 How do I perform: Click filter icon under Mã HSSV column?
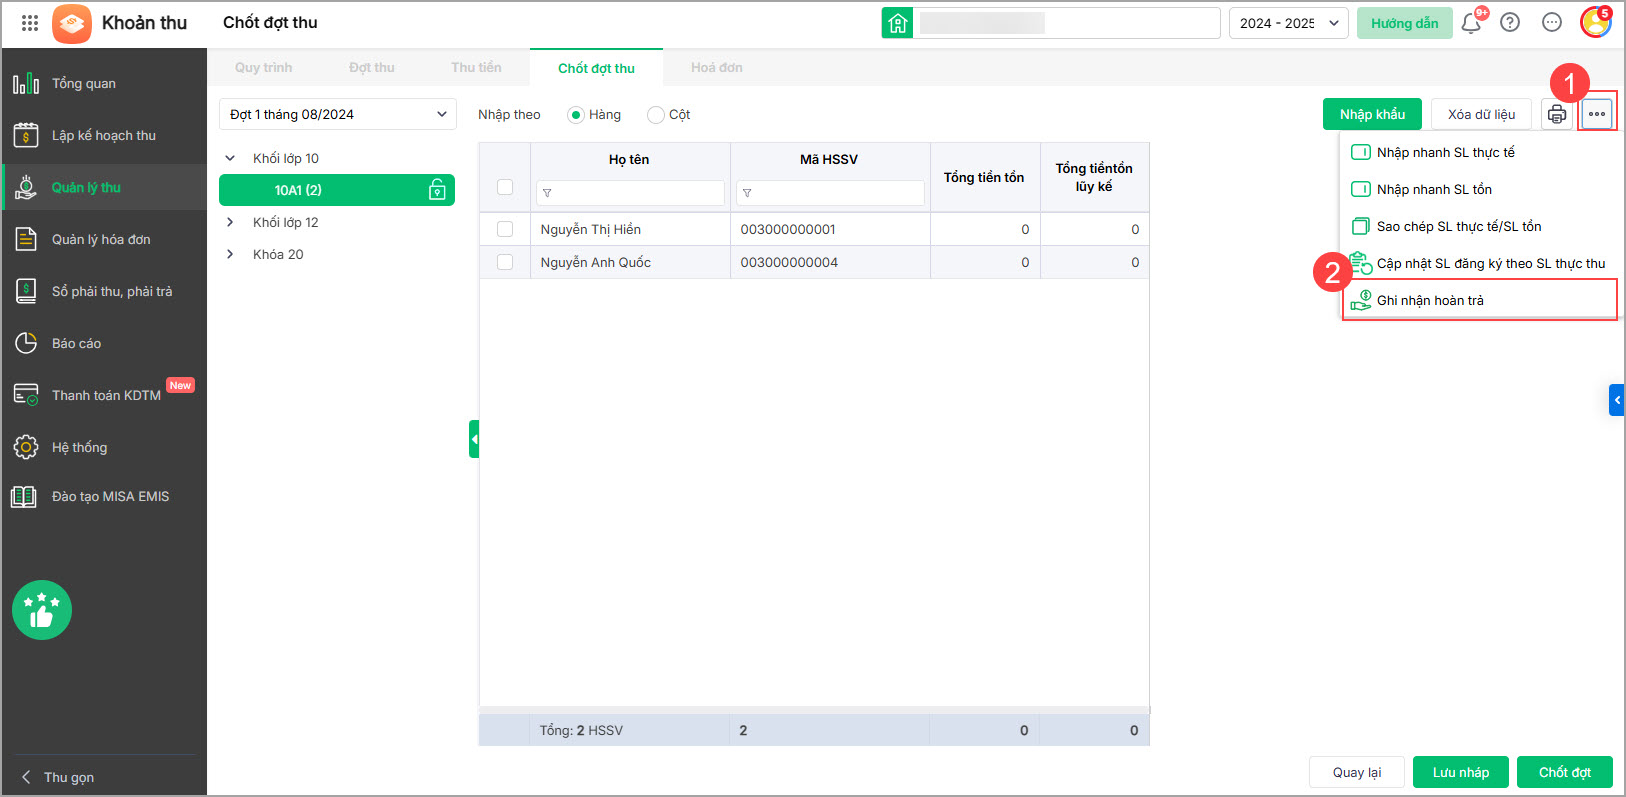[x=747, y=193]
